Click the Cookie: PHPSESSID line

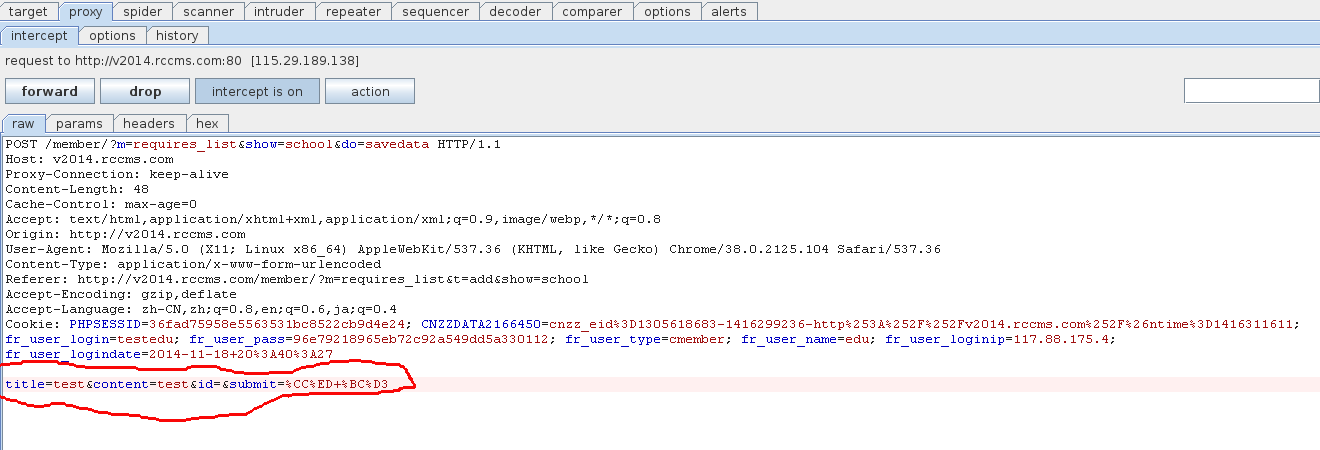click(x=653, y=324)
